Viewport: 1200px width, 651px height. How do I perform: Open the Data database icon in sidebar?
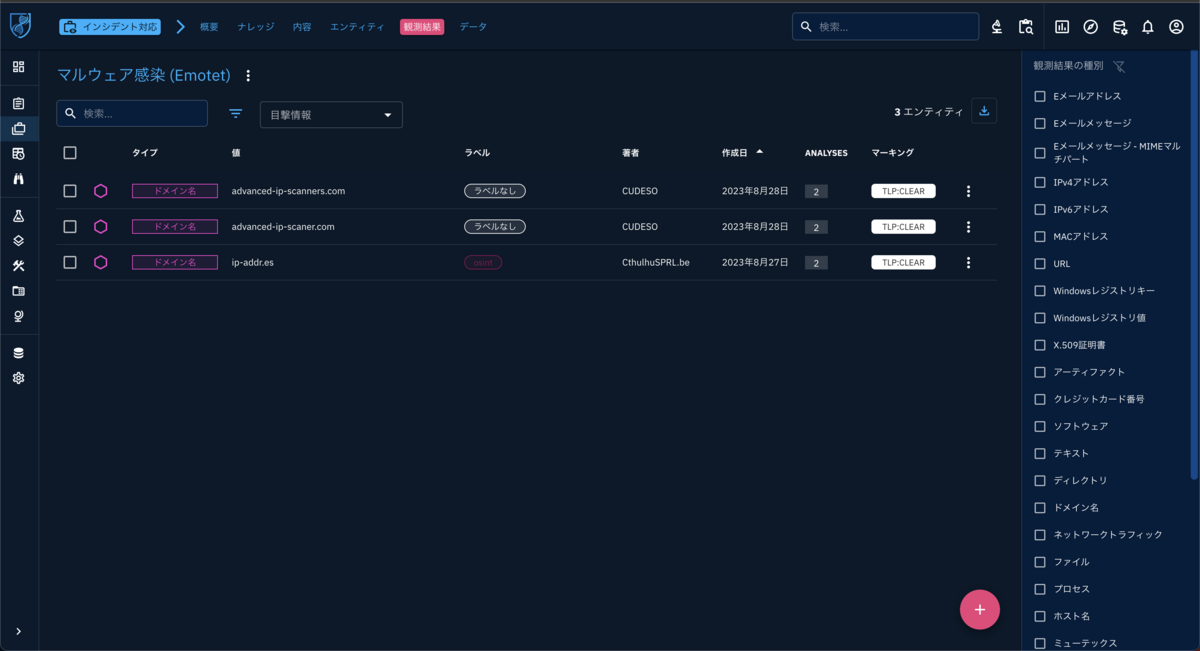pyautogui.click(x=18, y=353)
